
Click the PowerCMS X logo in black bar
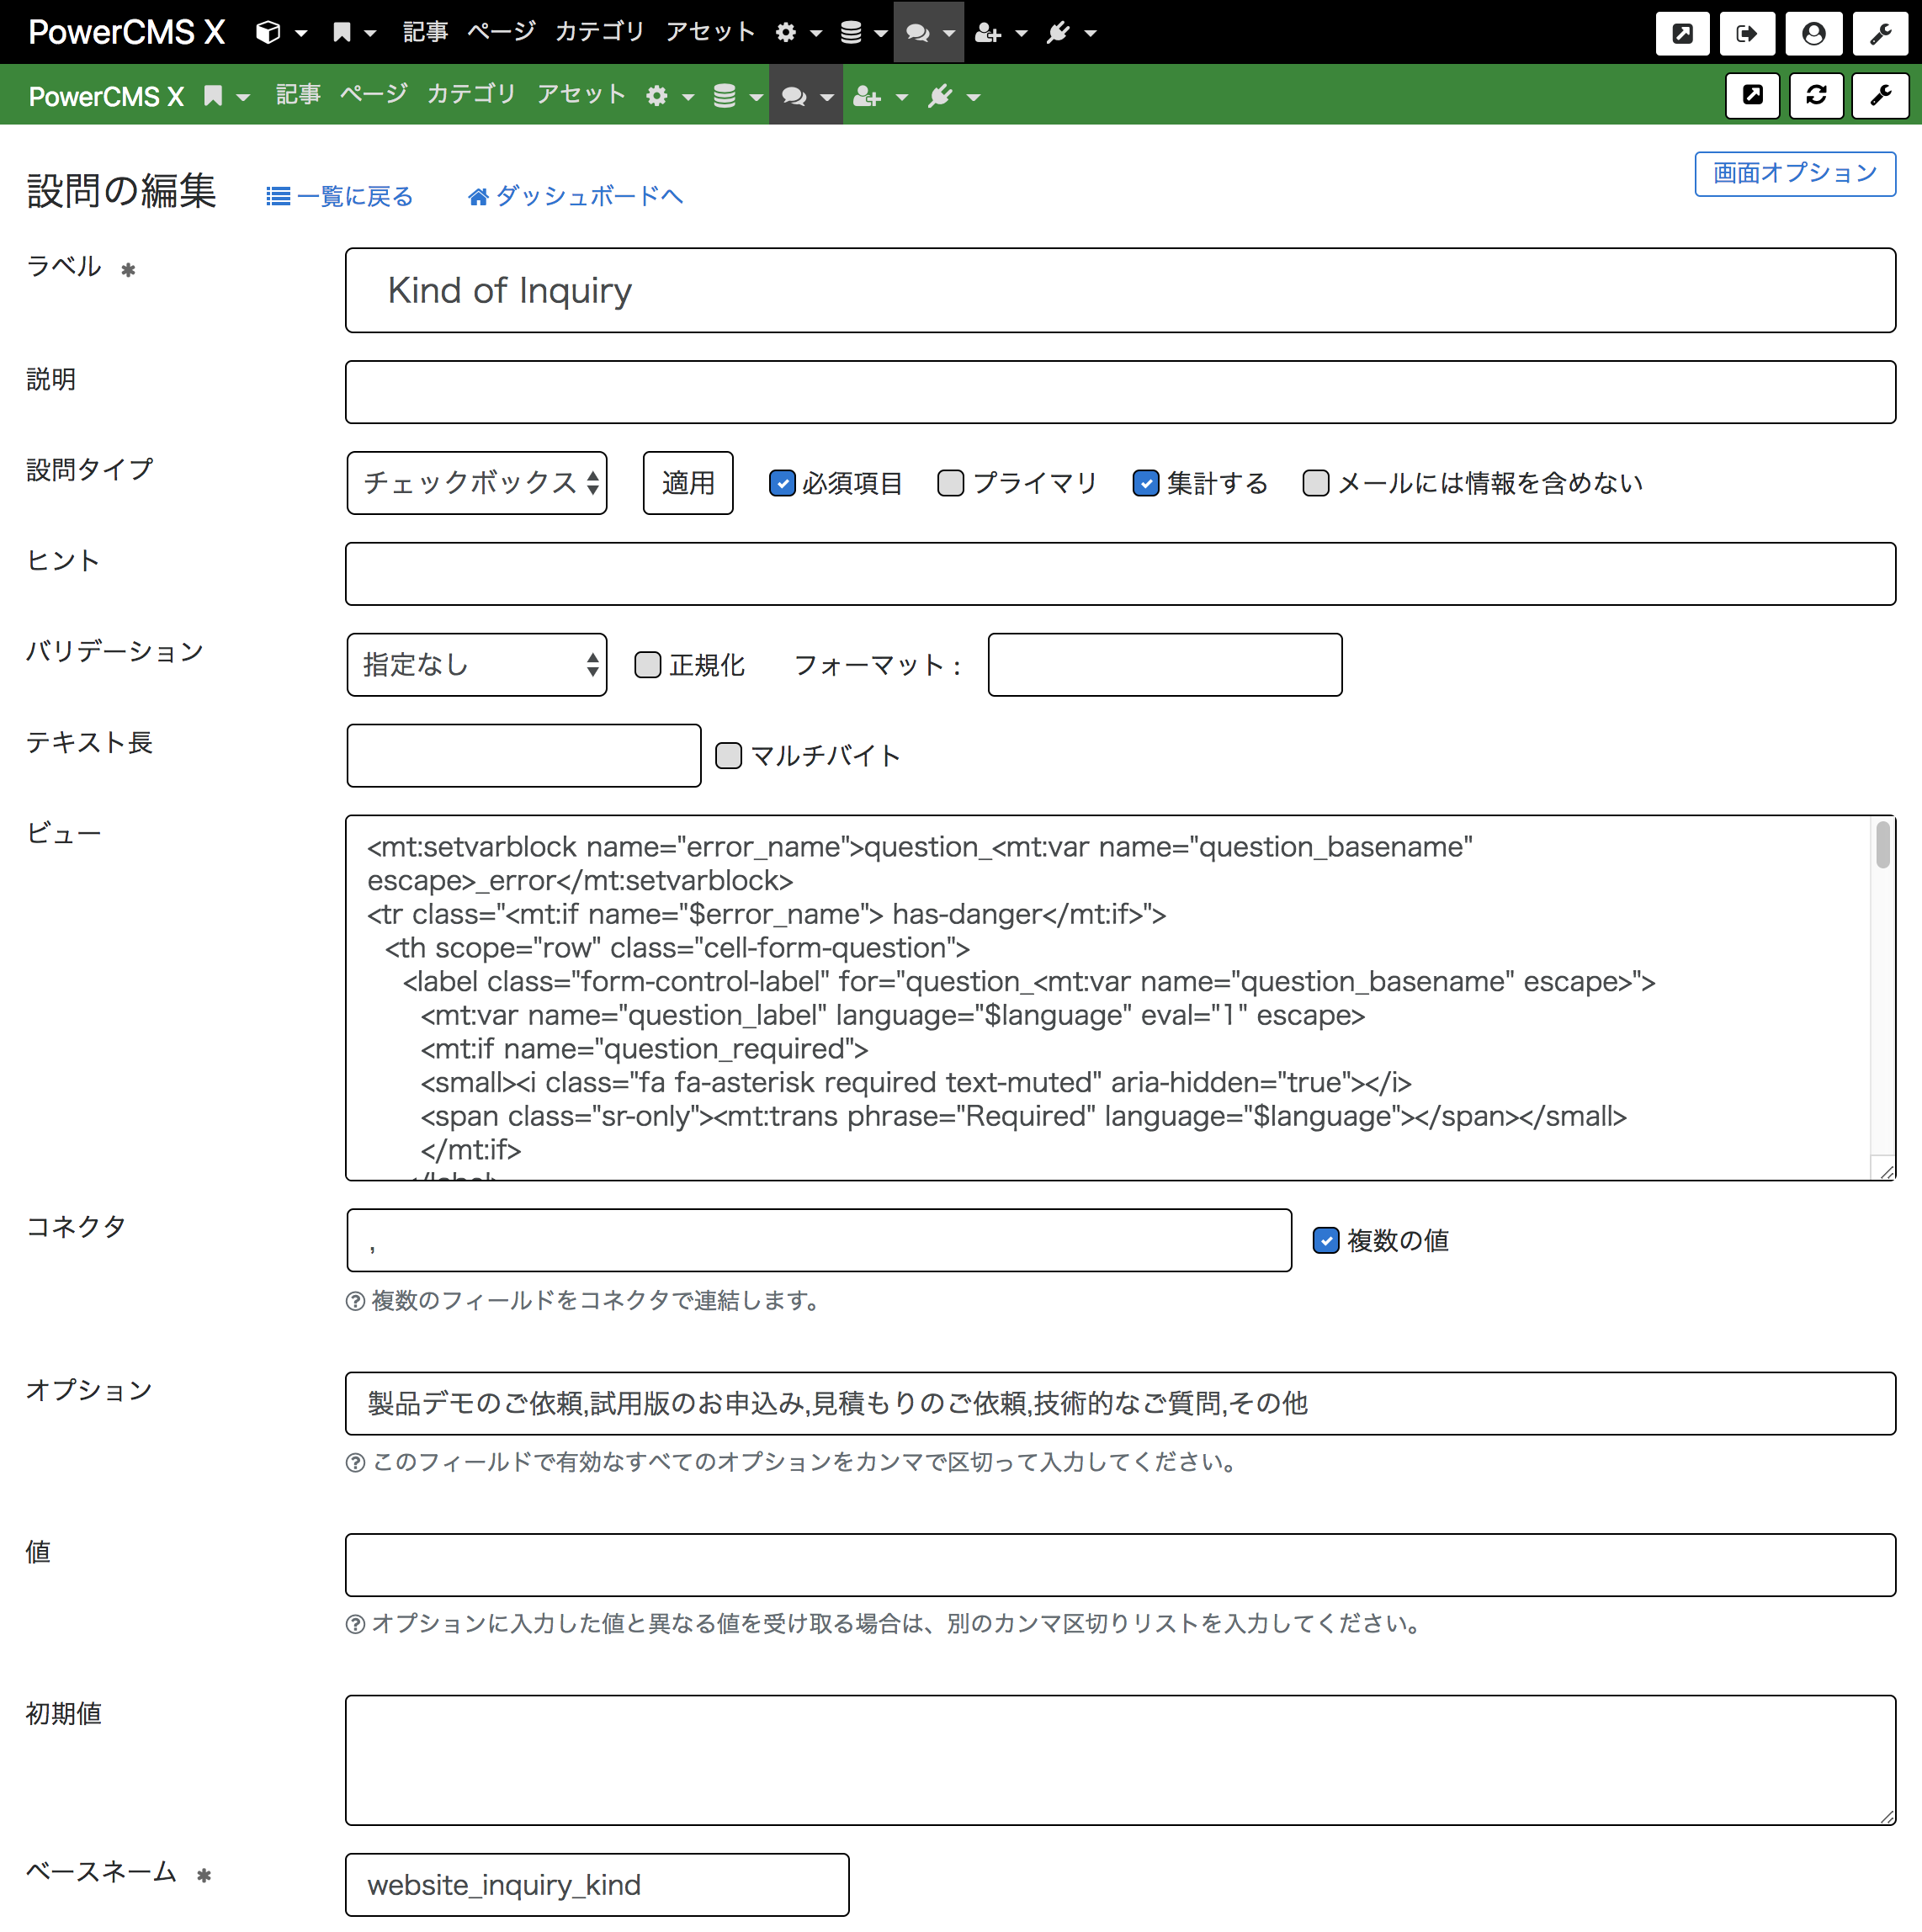[127, 32]
